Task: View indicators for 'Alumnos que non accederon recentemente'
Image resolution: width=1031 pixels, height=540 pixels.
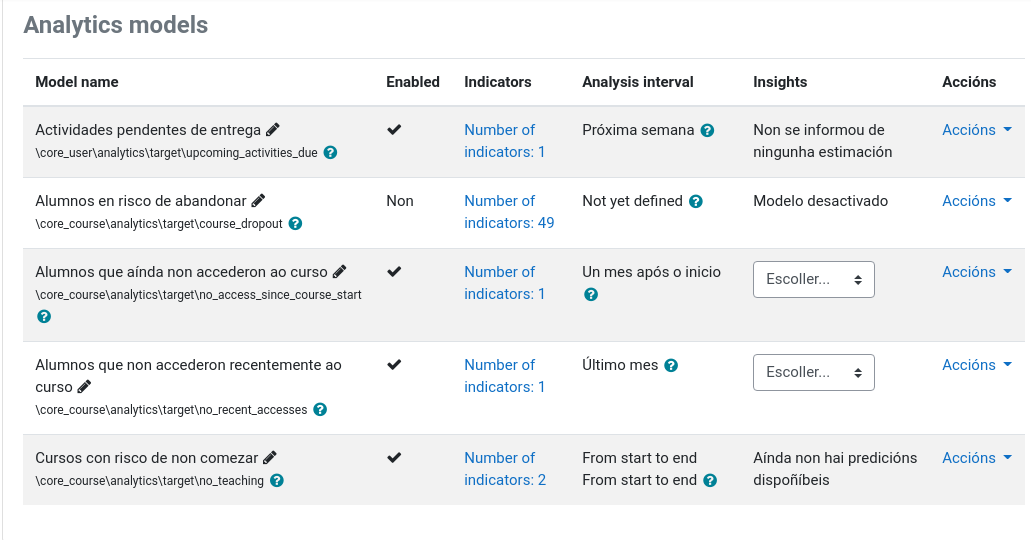Action: pos(504,376)
